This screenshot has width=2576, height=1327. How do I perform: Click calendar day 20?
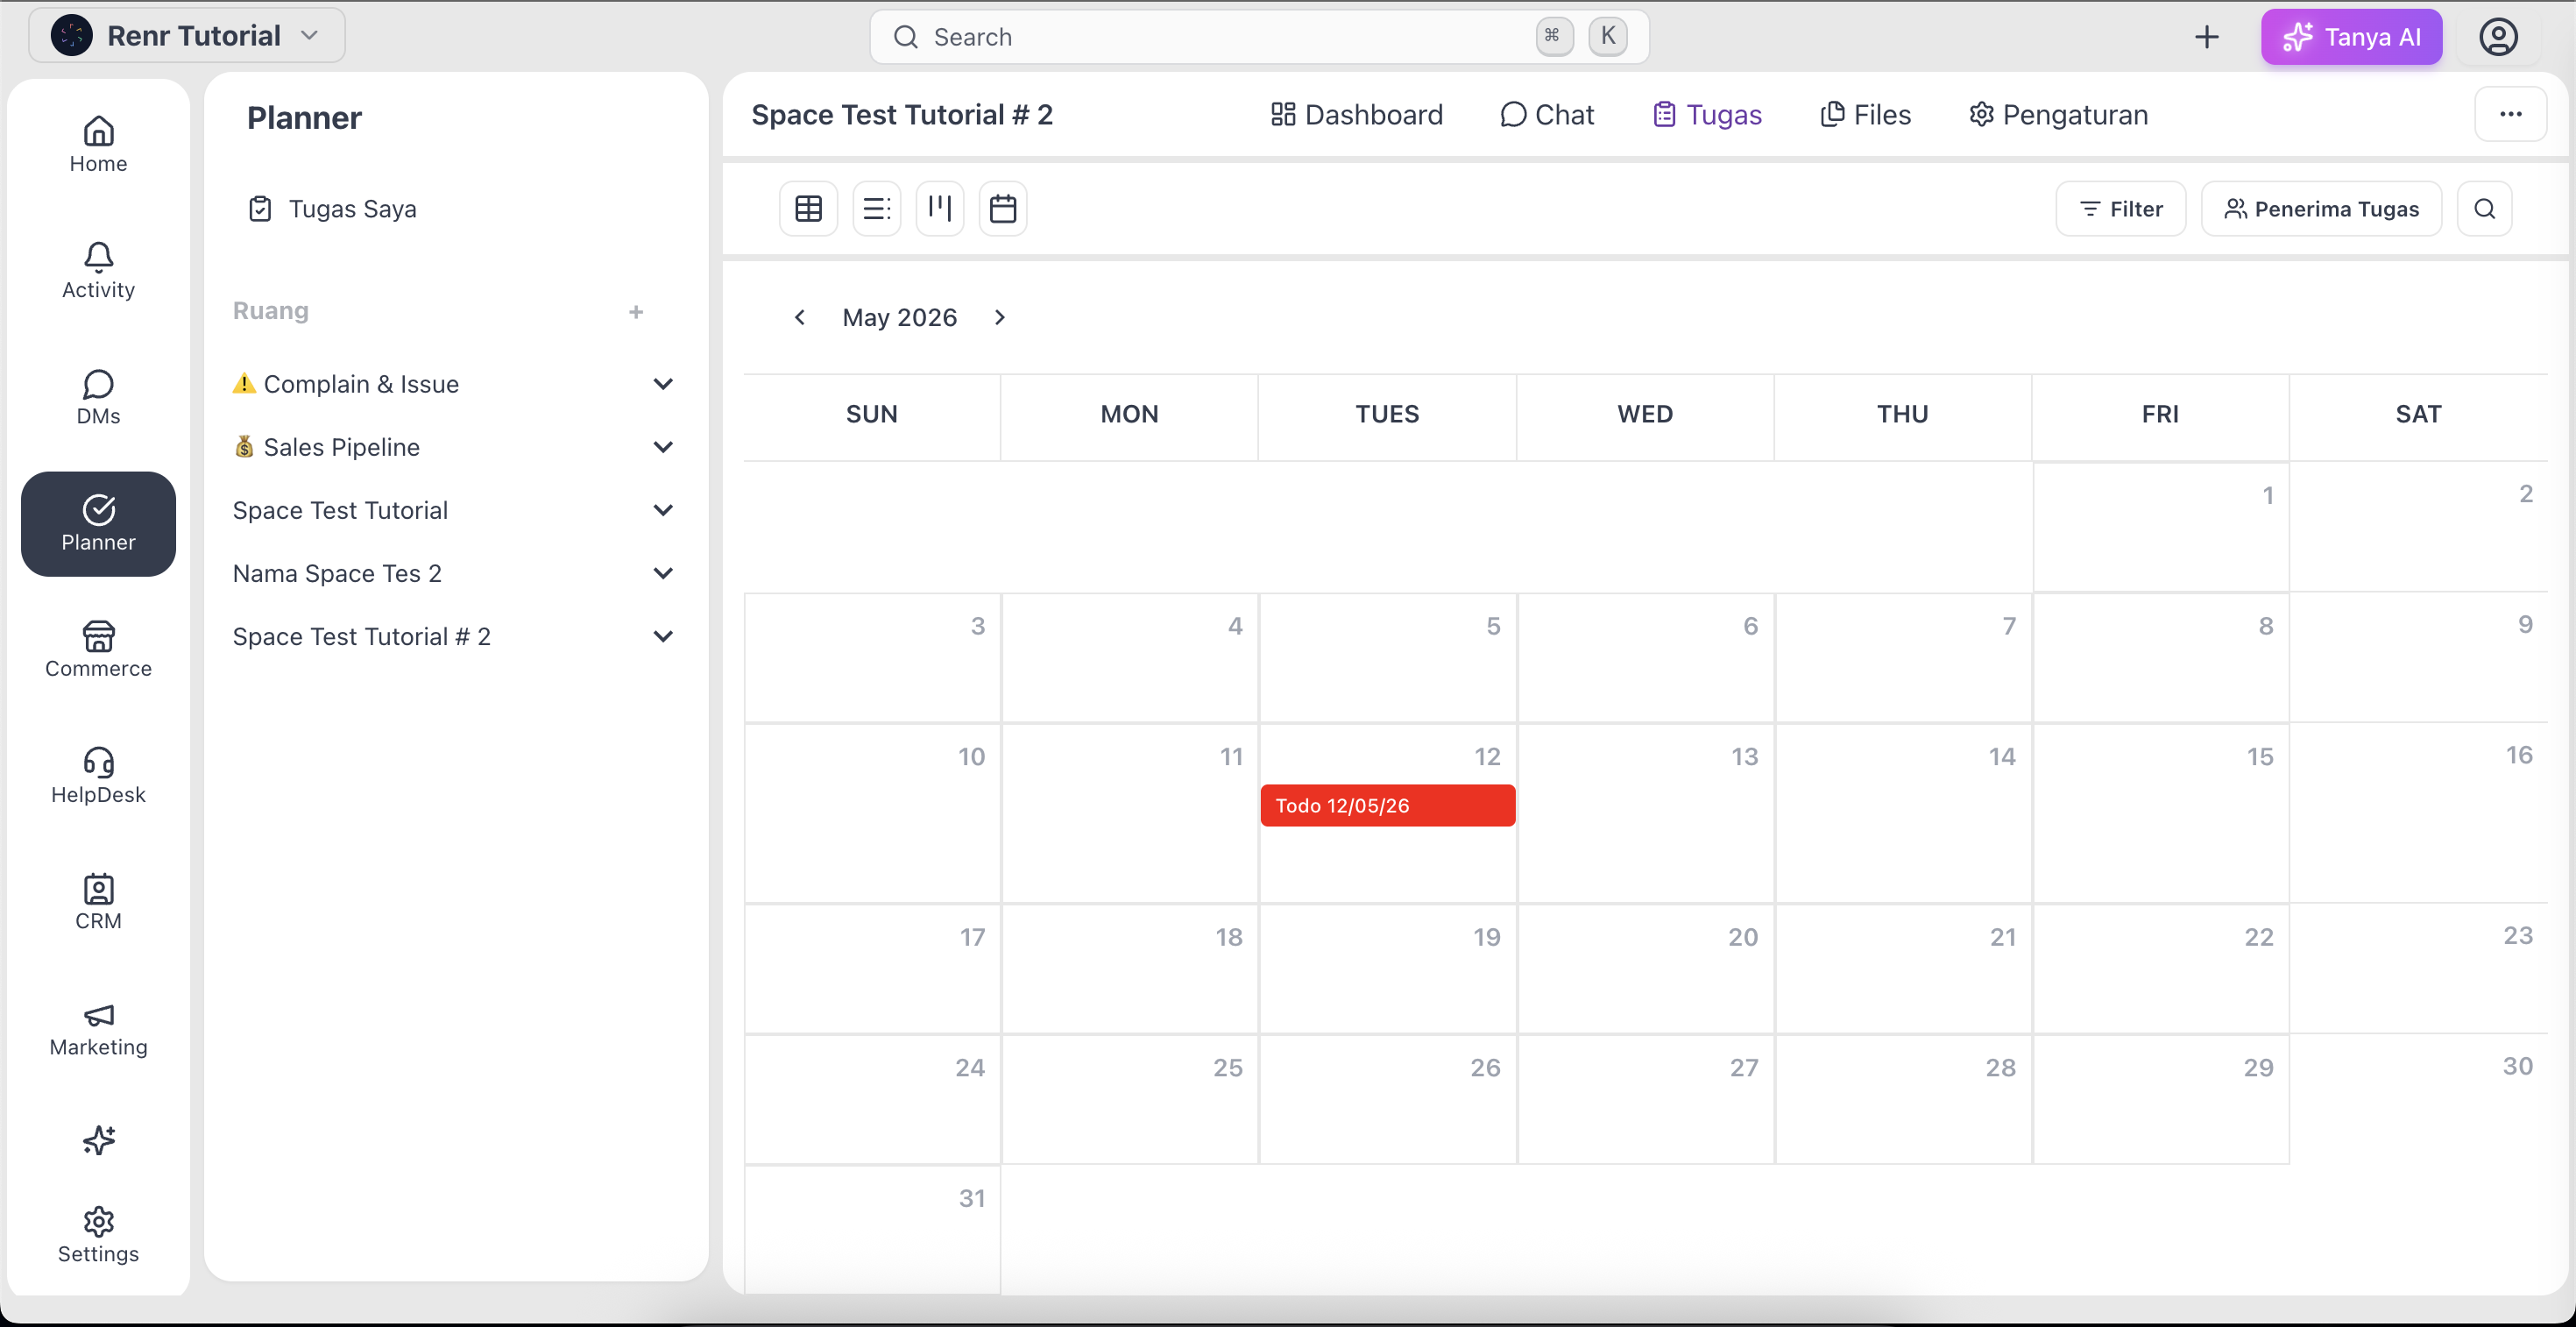1645,969
